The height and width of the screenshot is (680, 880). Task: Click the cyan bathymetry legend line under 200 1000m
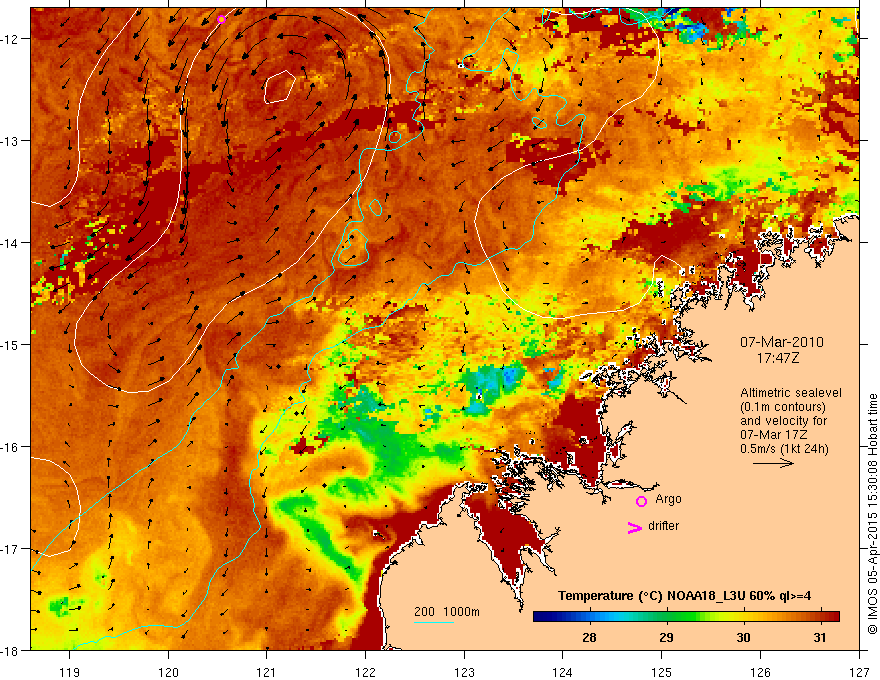(434, 622)
